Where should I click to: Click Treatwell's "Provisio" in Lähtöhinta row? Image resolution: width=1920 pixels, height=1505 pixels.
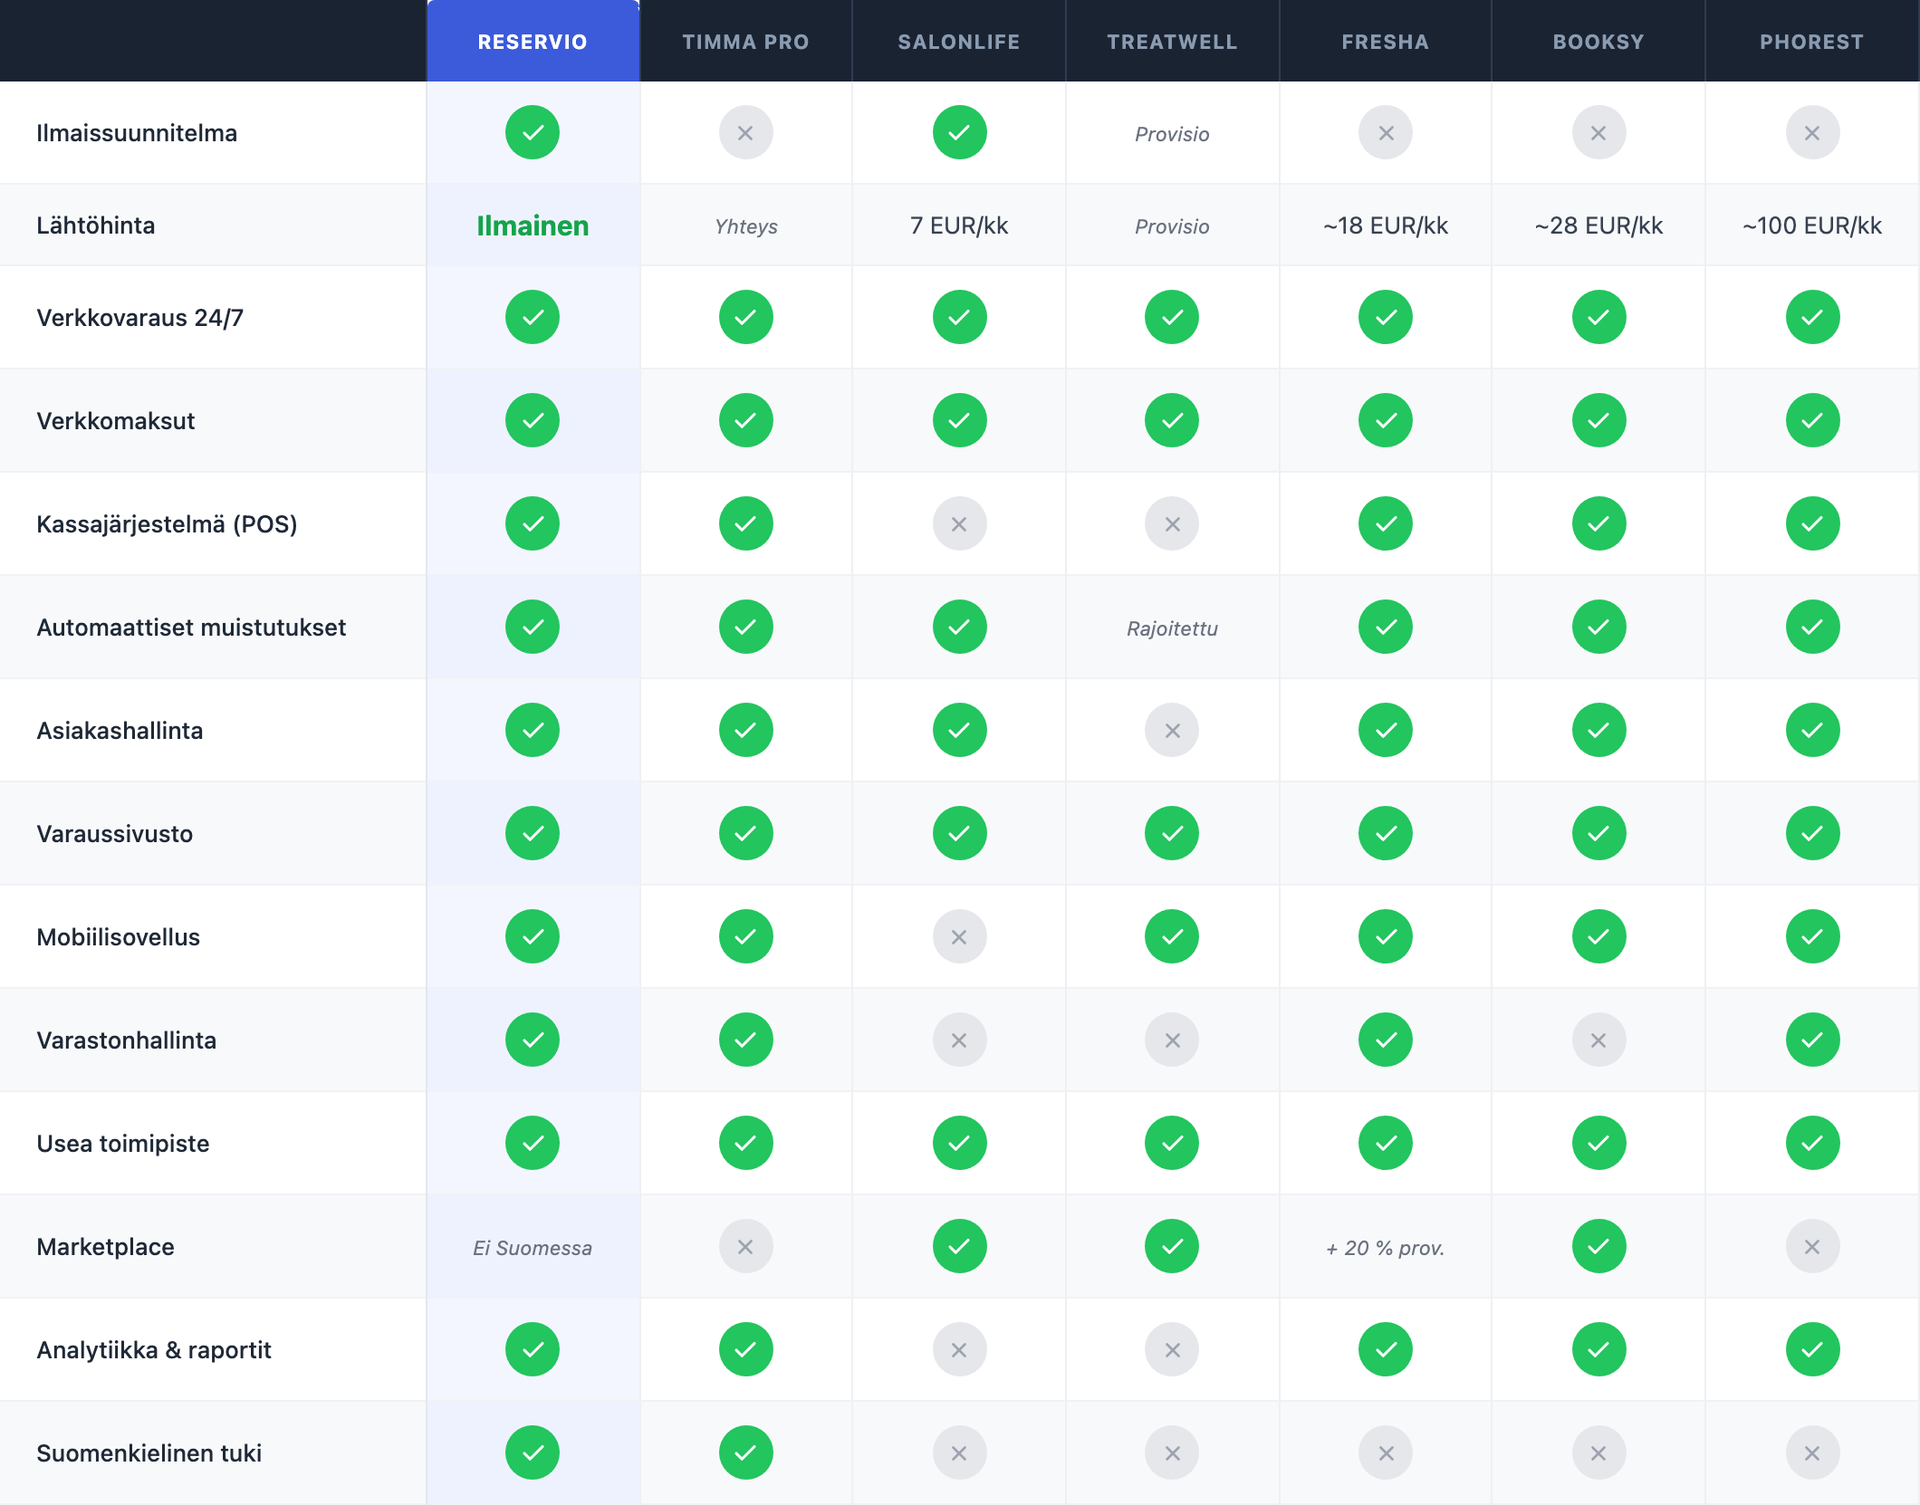point(1172,227)
